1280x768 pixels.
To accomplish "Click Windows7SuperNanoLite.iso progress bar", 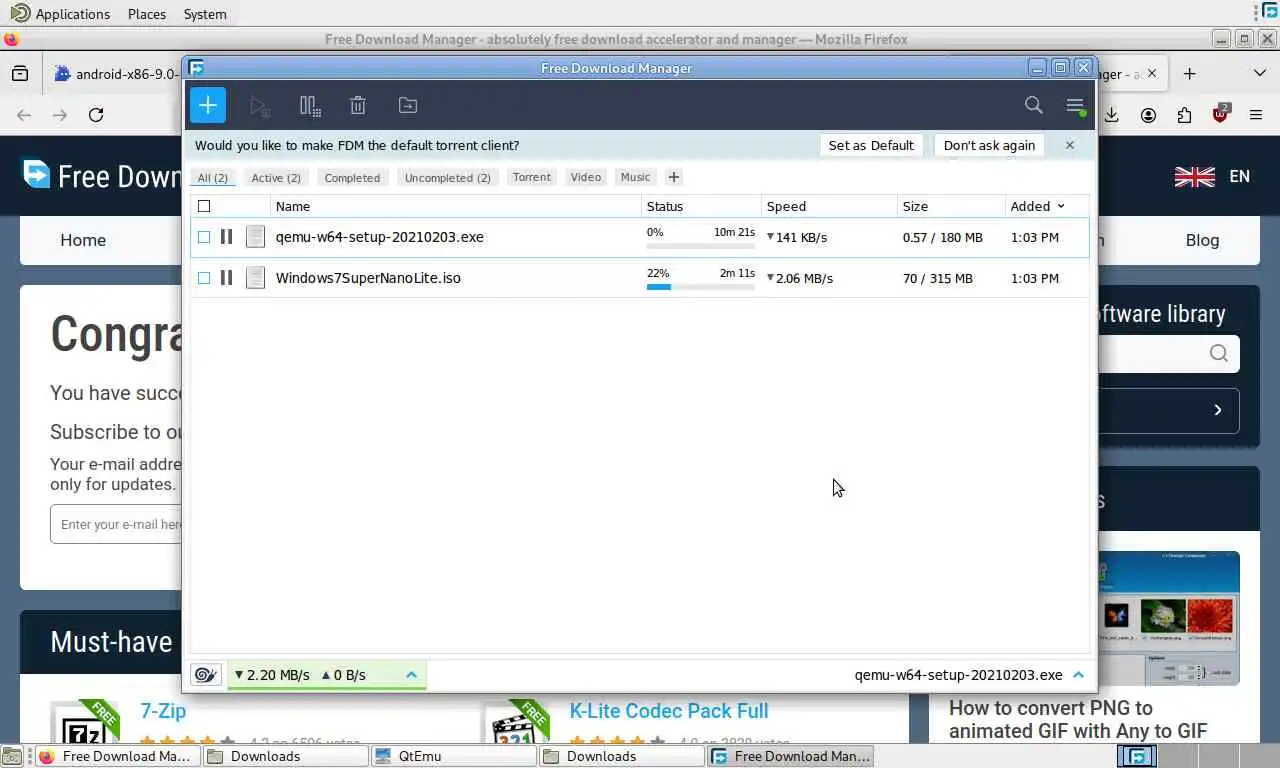I will [701, 287].
